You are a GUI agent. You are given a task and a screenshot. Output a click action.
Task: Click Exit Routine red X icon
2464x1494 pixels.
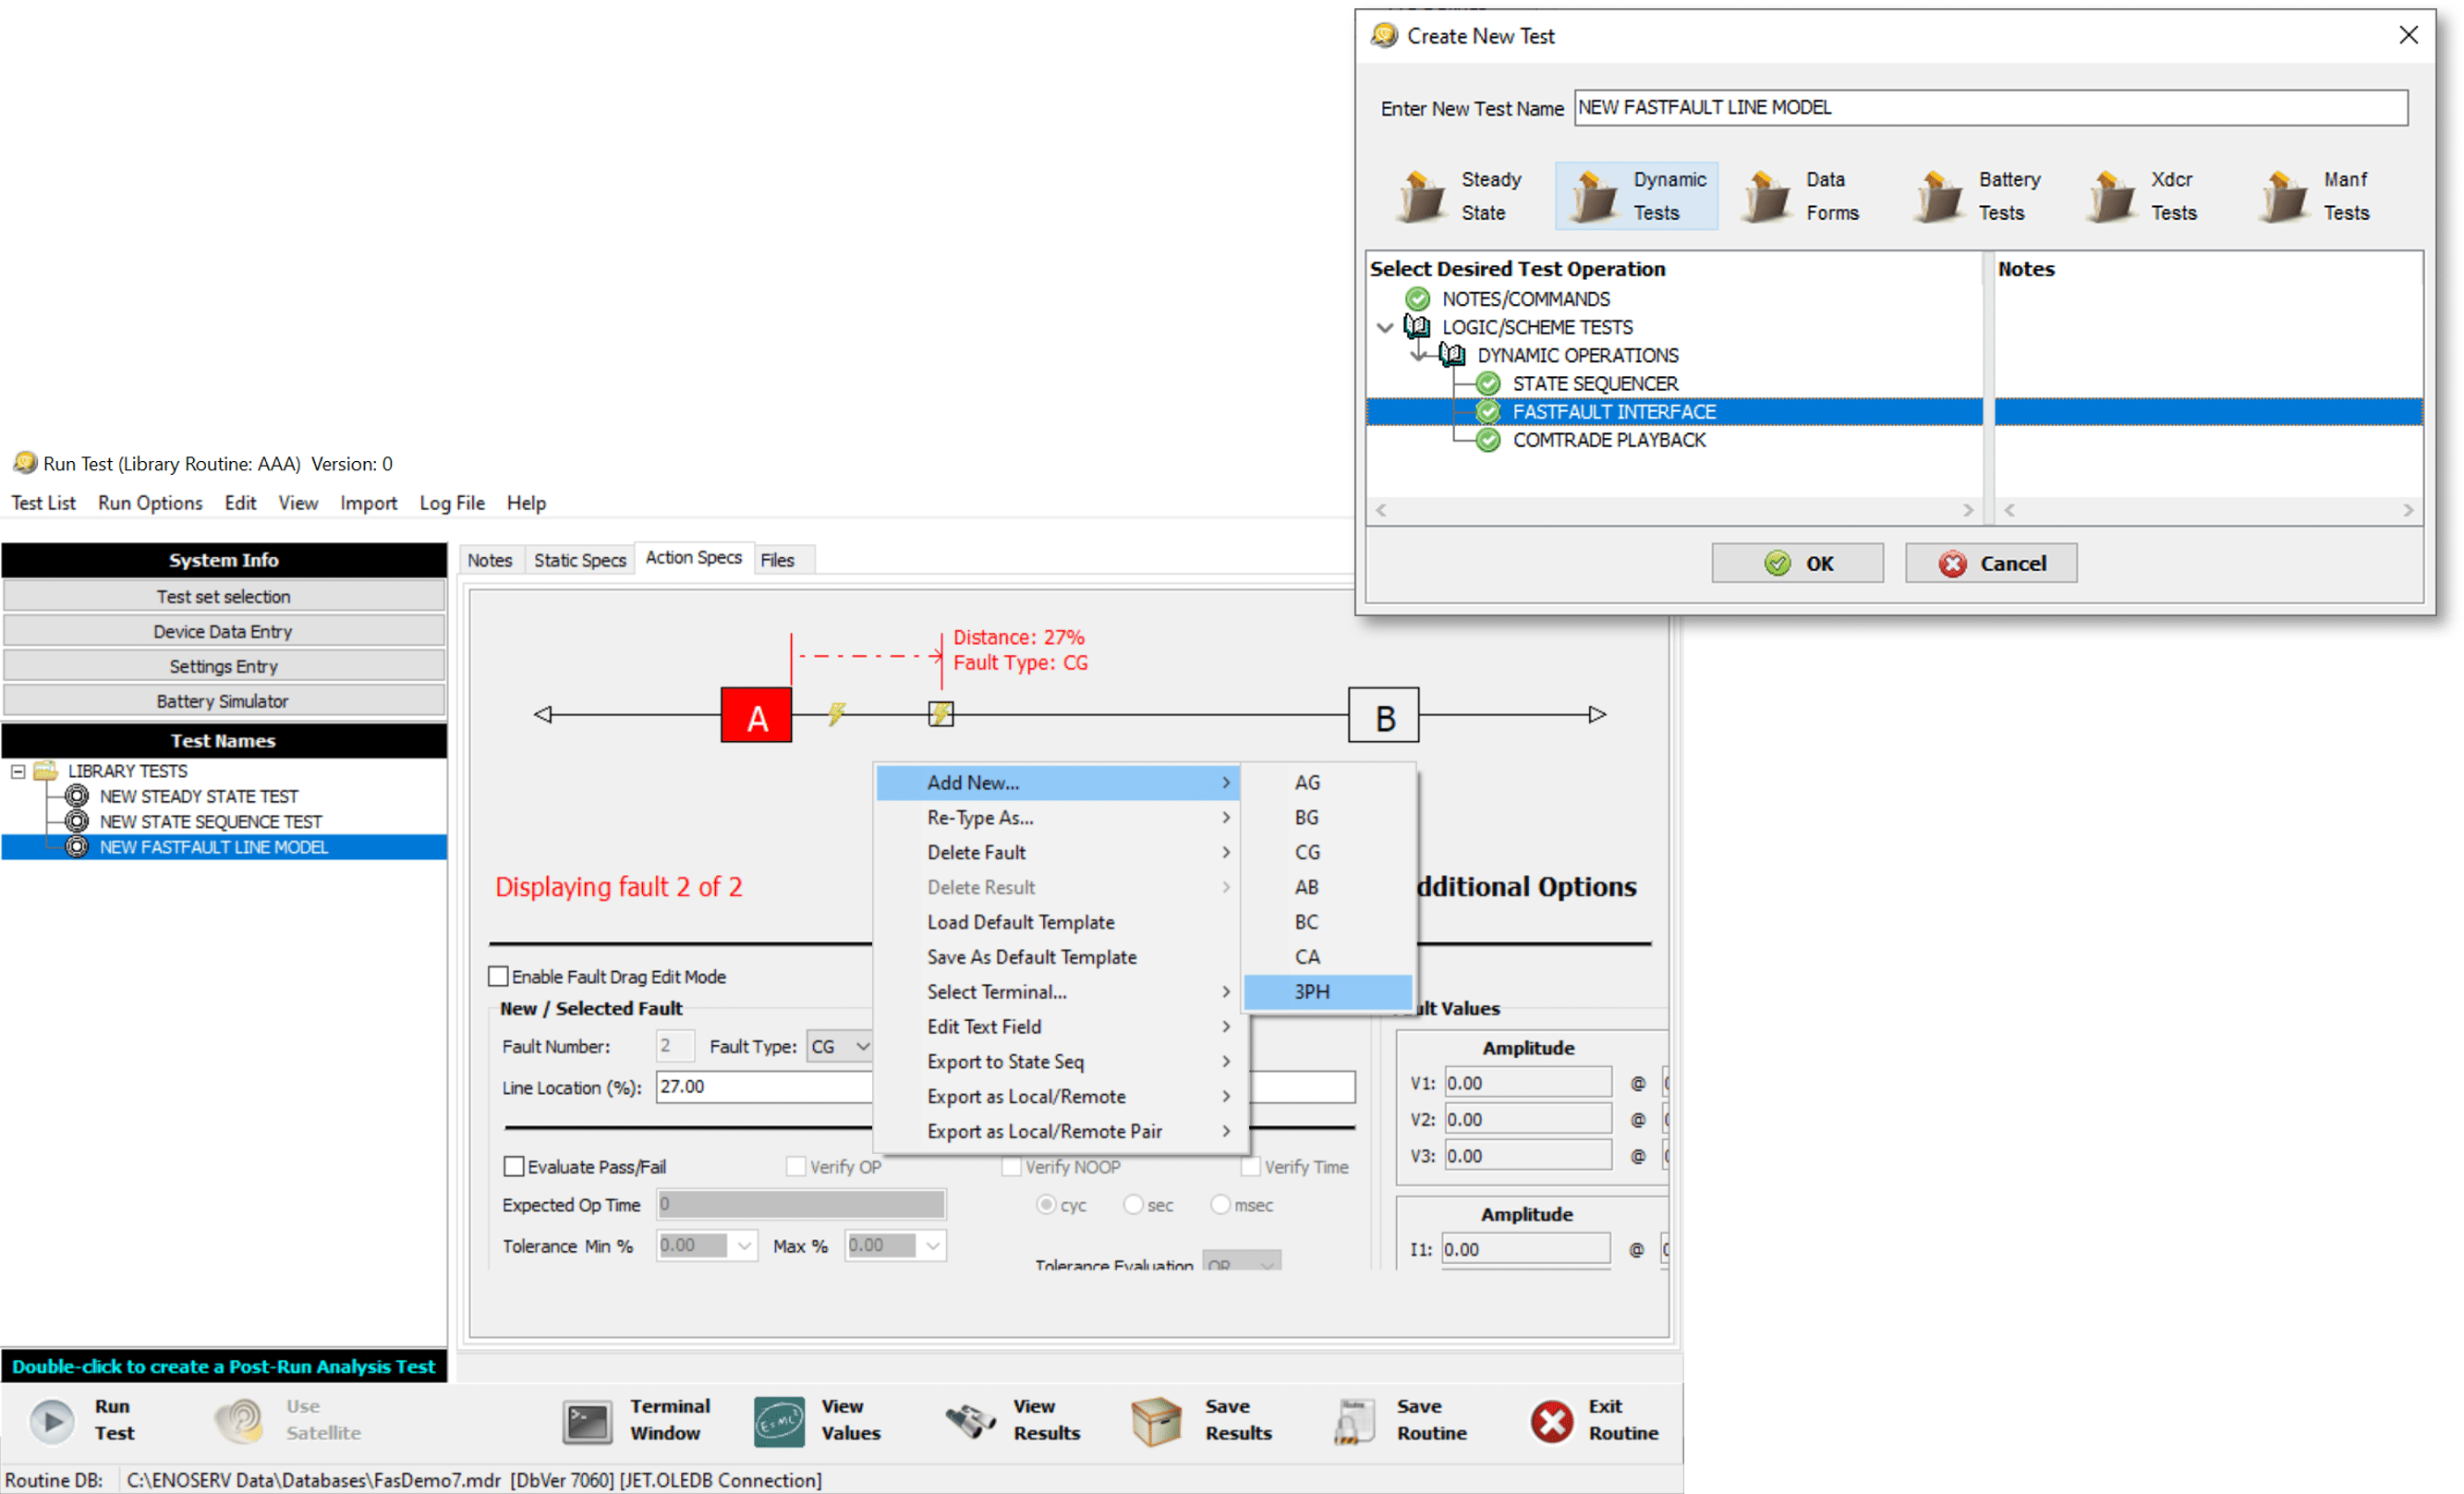1552,1421
